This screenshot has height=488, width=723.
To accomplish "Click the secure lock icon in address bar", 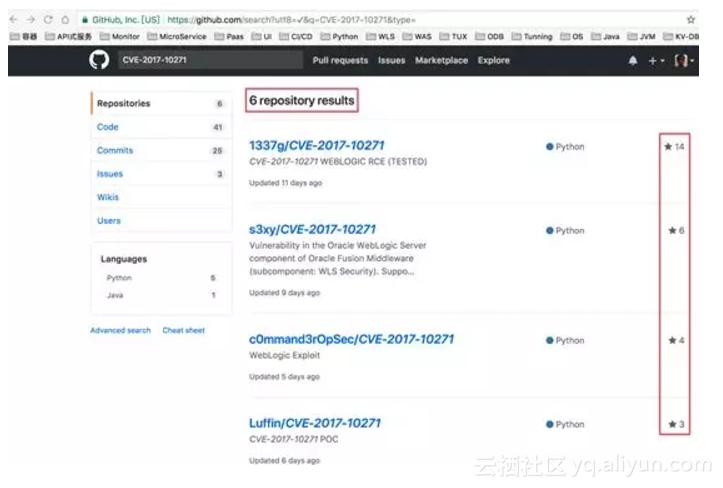I will (84, 20).
